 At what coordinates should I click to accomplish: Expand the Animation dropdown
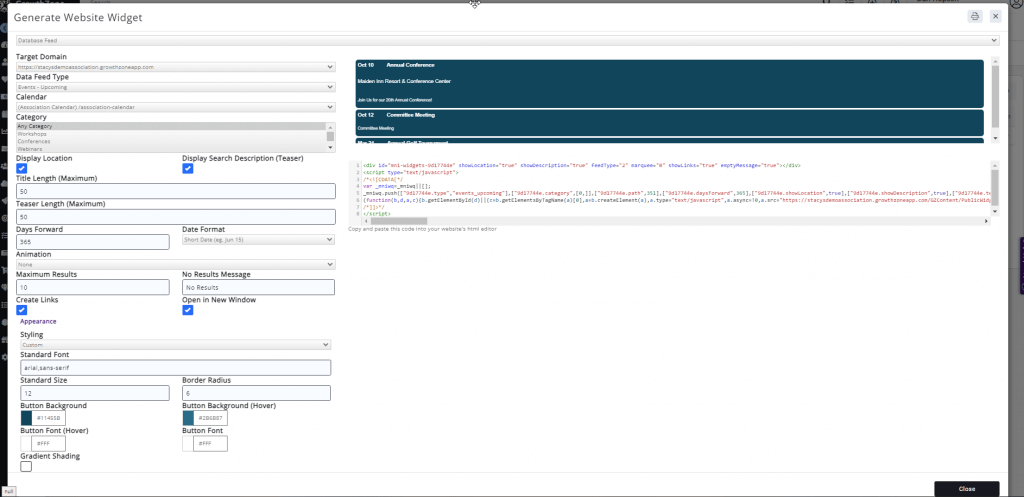(176, 264)
